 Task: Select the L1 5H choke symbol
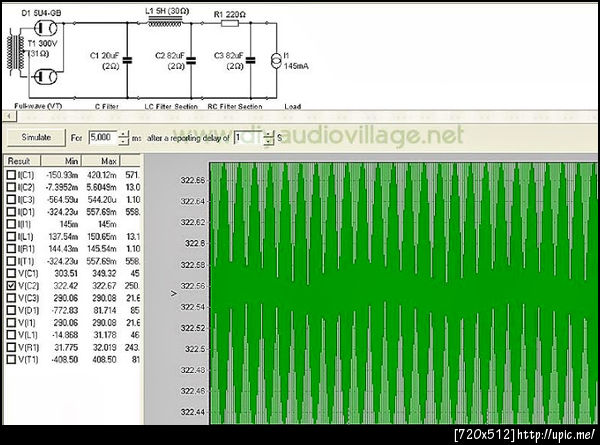coord(165,21)
